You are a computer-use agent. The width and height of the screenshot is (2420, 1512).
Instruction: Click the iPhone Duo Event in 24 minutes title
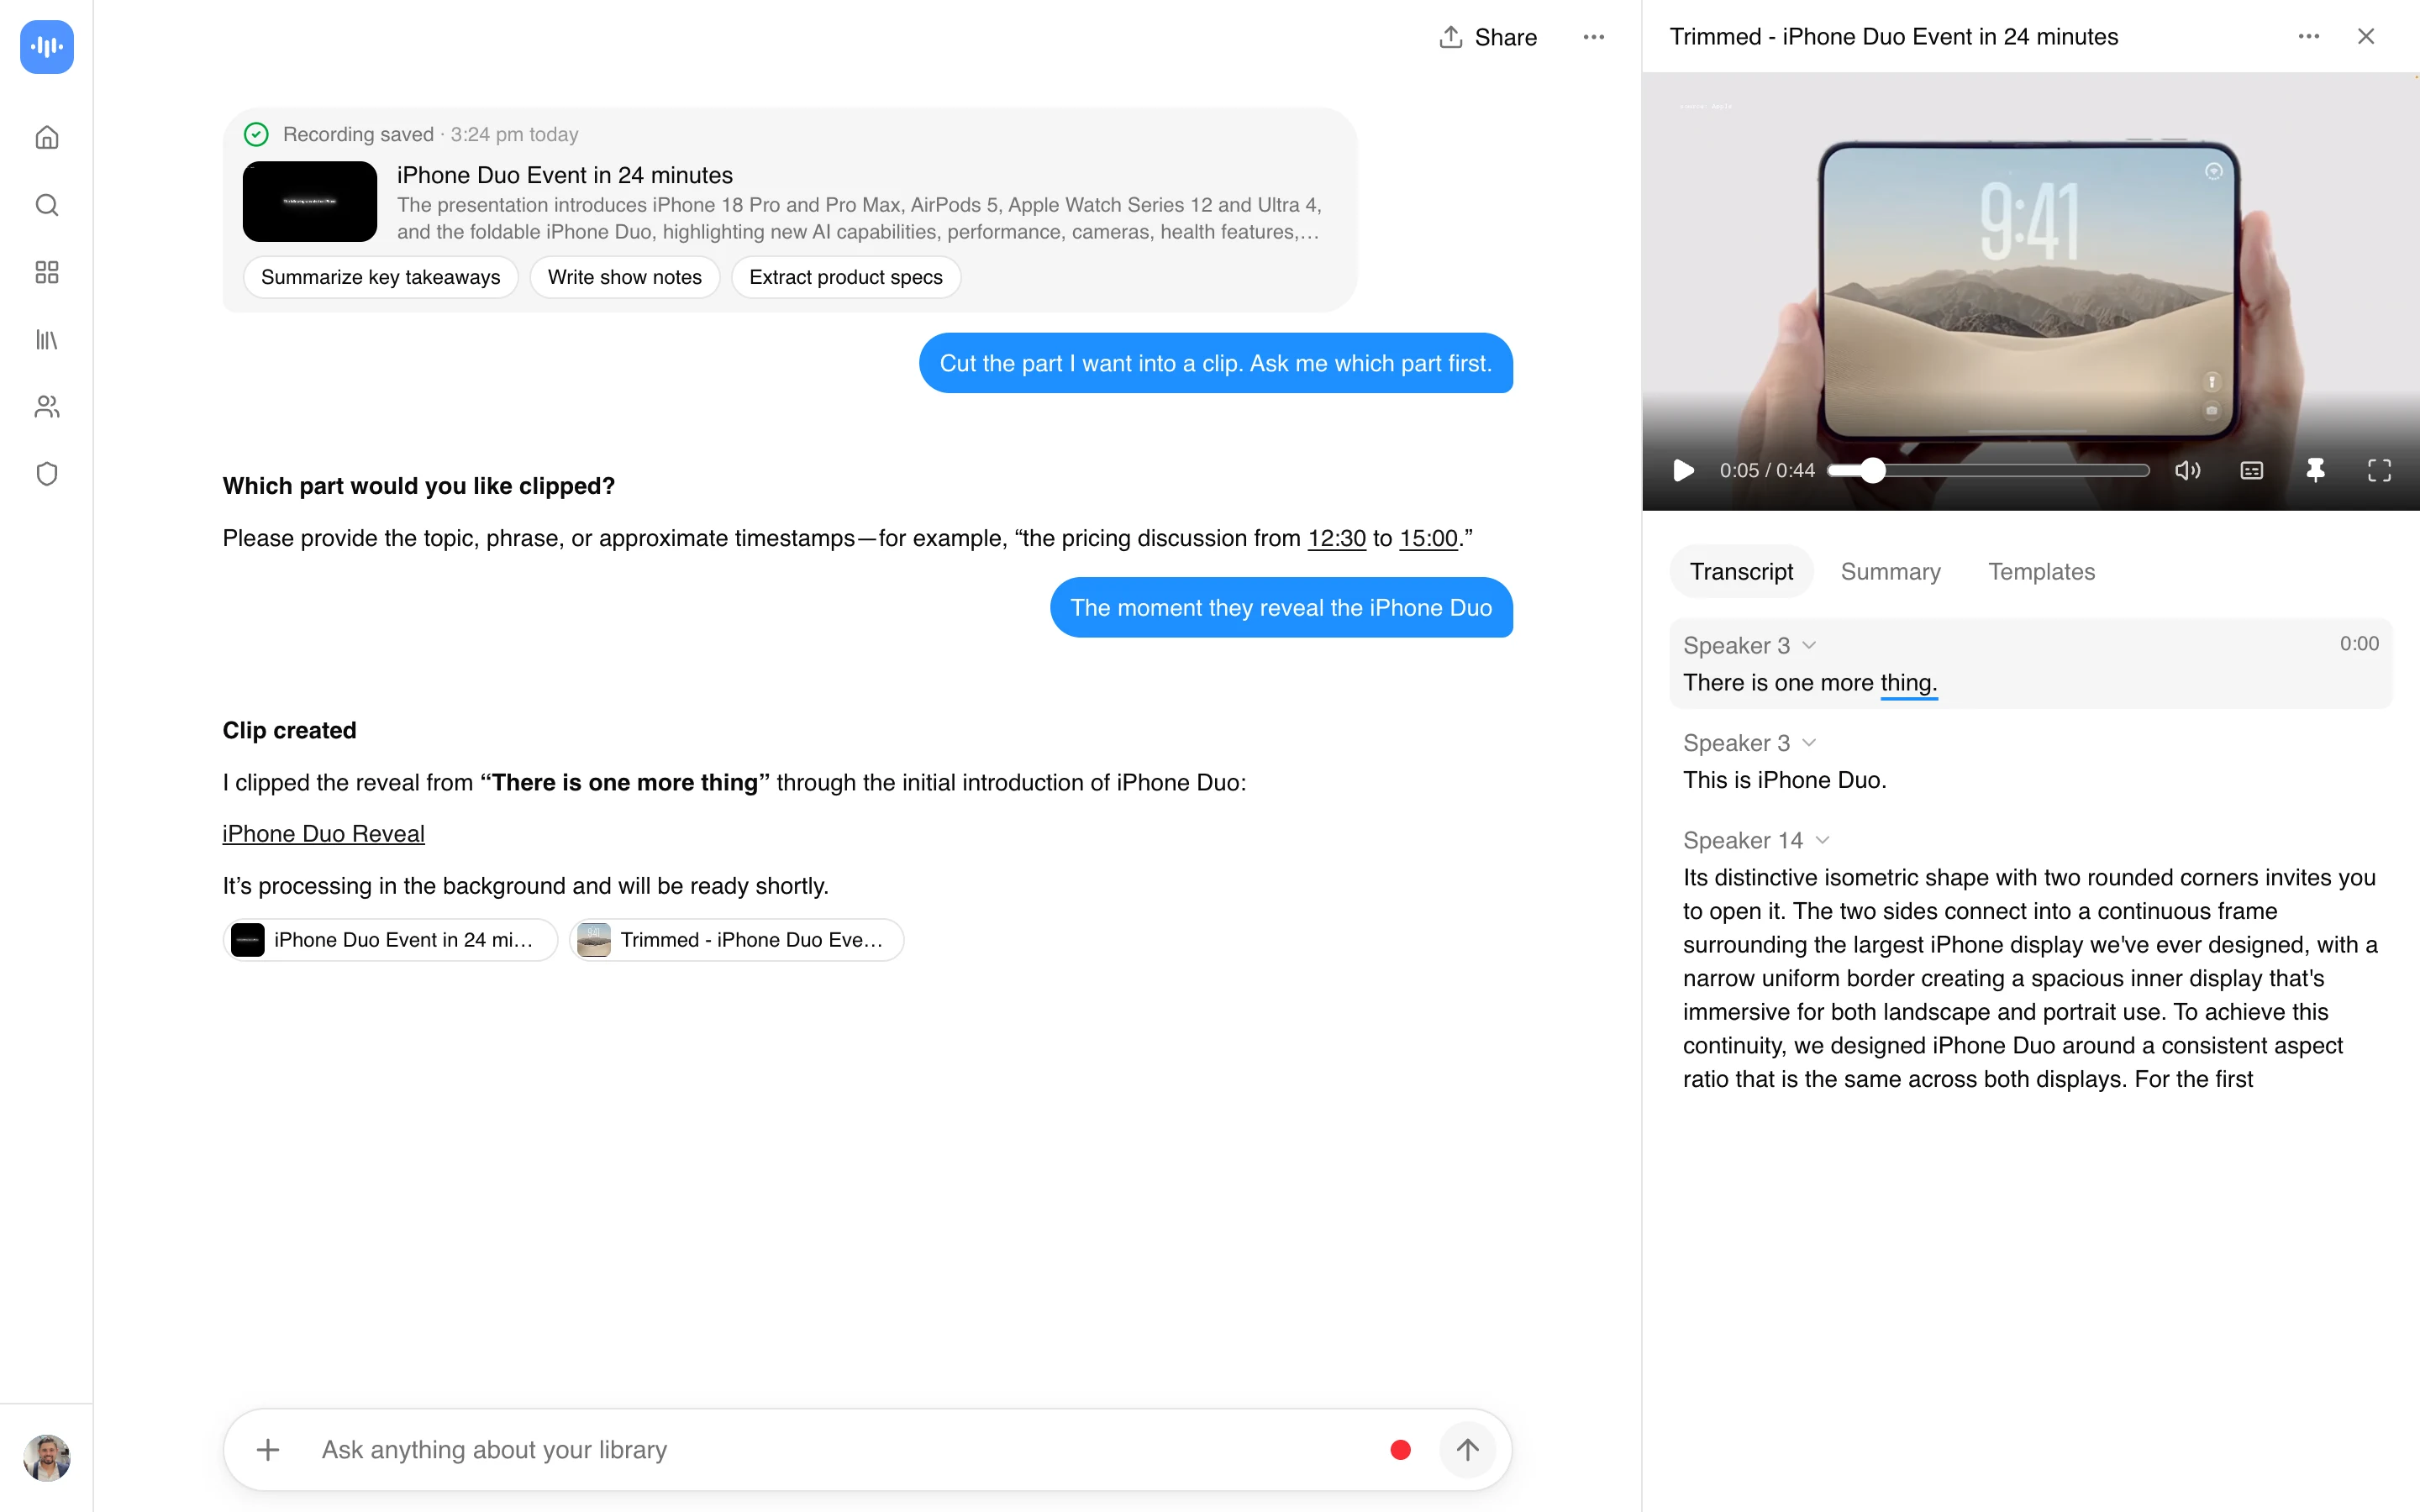565,175
